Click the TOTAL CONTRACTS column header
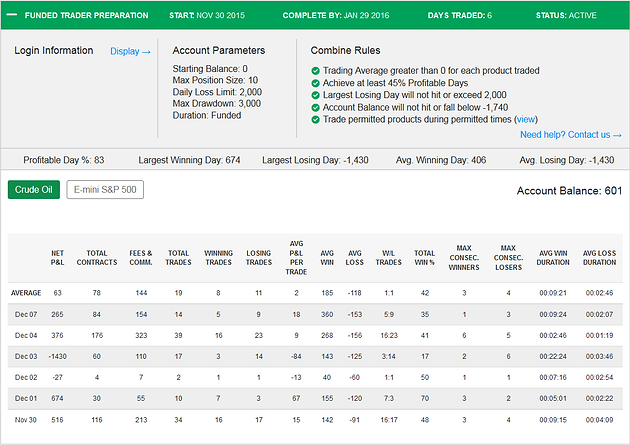630x445 pixels. coord(97,258)
